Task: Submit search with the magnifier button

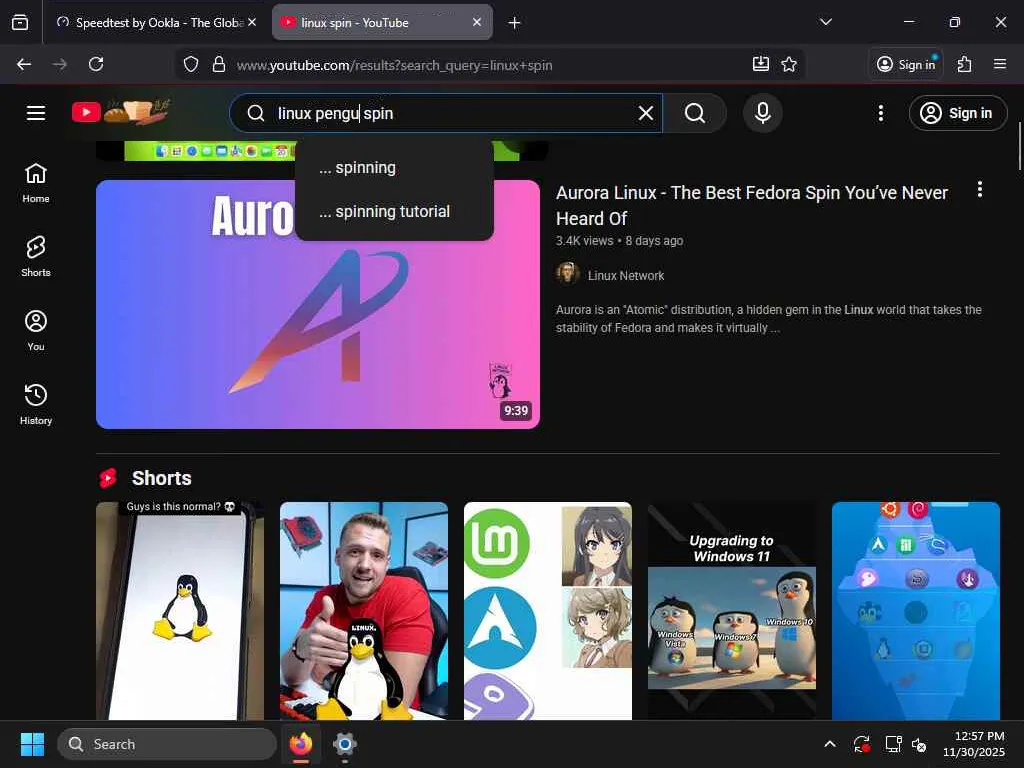Action: (695, 113)
